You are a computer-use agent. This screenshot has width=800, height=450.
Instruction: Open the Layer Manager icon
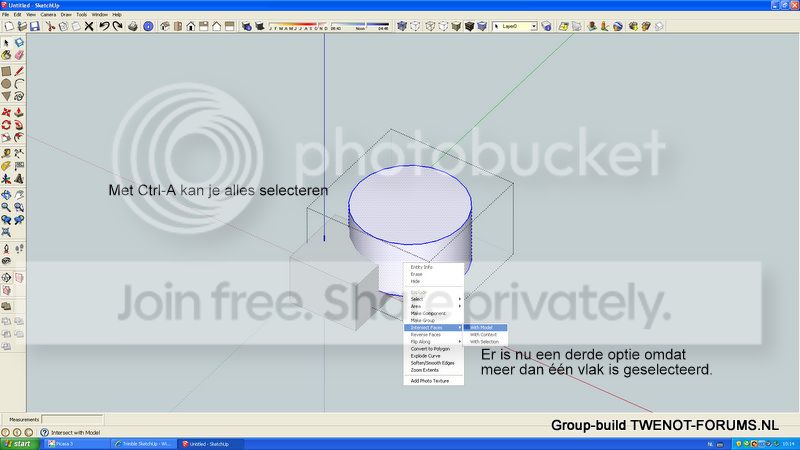(x=546, y=26)
